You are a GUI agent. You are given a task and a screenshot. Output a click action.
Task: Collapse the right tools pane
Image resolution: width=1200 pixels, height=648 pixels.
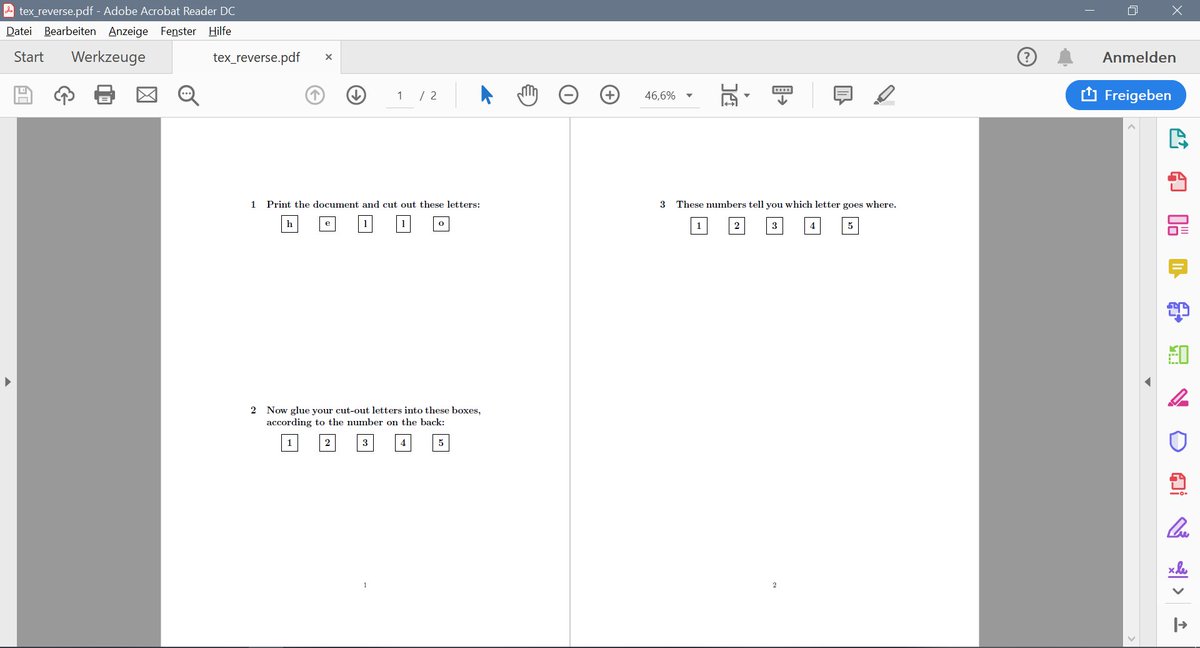[1147, 382]
